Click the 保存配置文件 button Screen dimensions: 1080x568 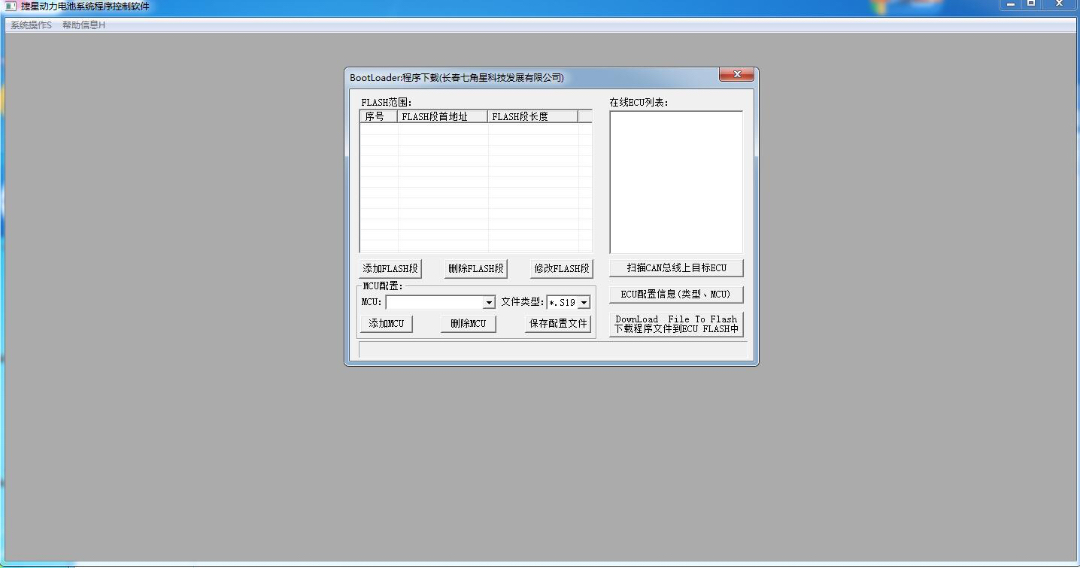click(558, 324)
